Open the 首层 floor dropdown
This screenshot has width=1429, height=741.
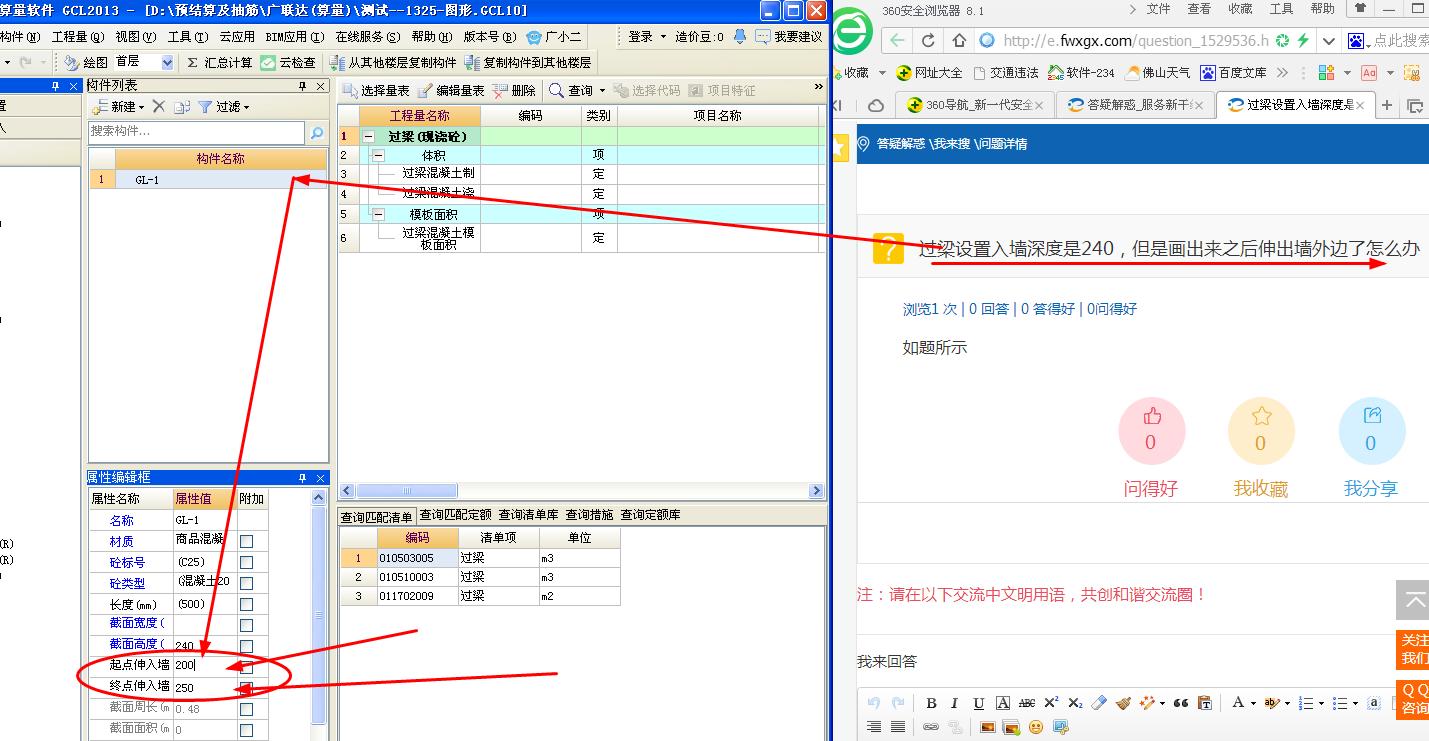(x=166, y=62)
